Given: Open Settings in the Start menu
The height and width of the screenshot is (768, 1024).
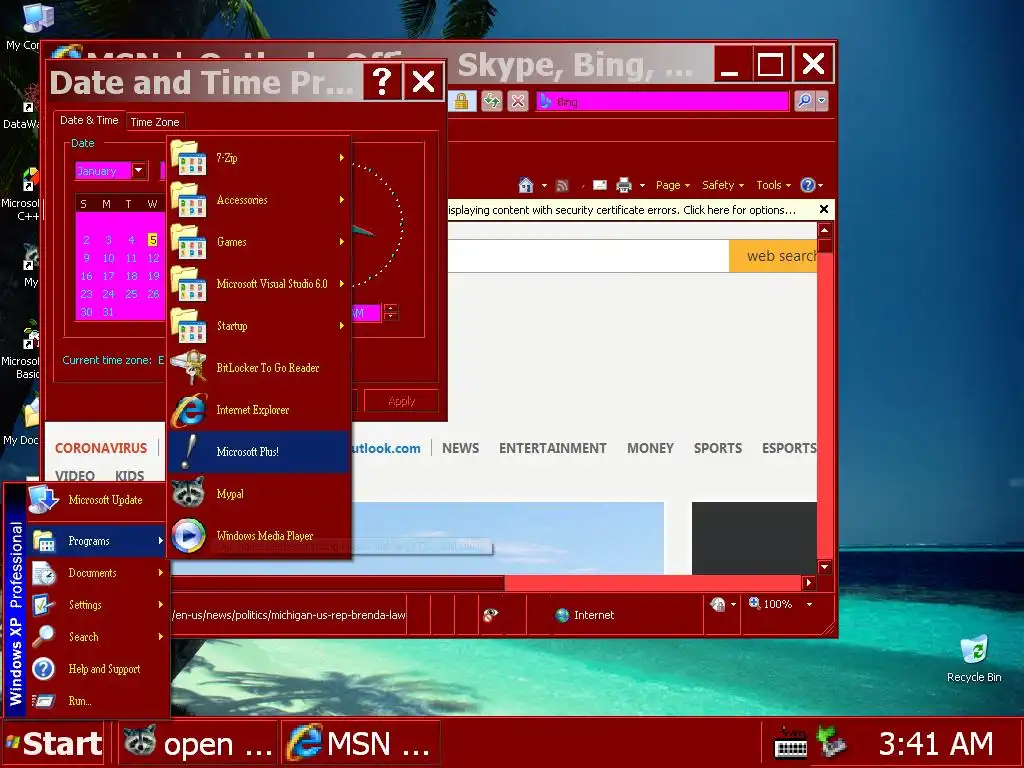Looking at the screenshot, I should coord(97,605).
